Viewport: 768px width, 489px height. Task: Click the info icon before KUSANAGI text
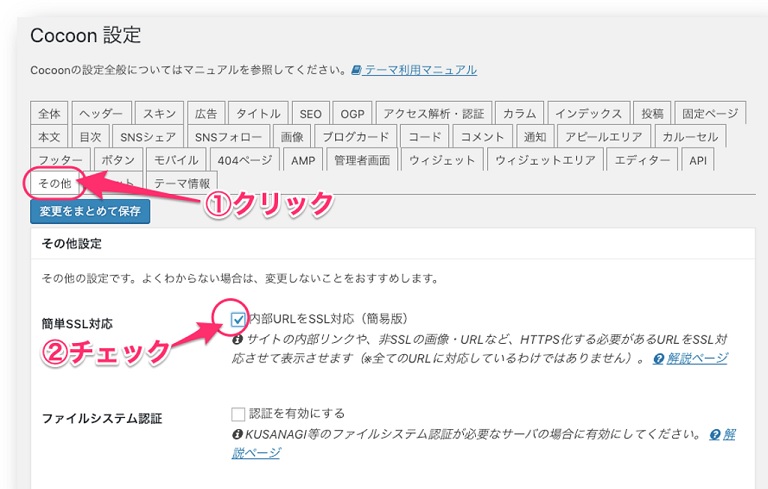(x=238, y=434)
